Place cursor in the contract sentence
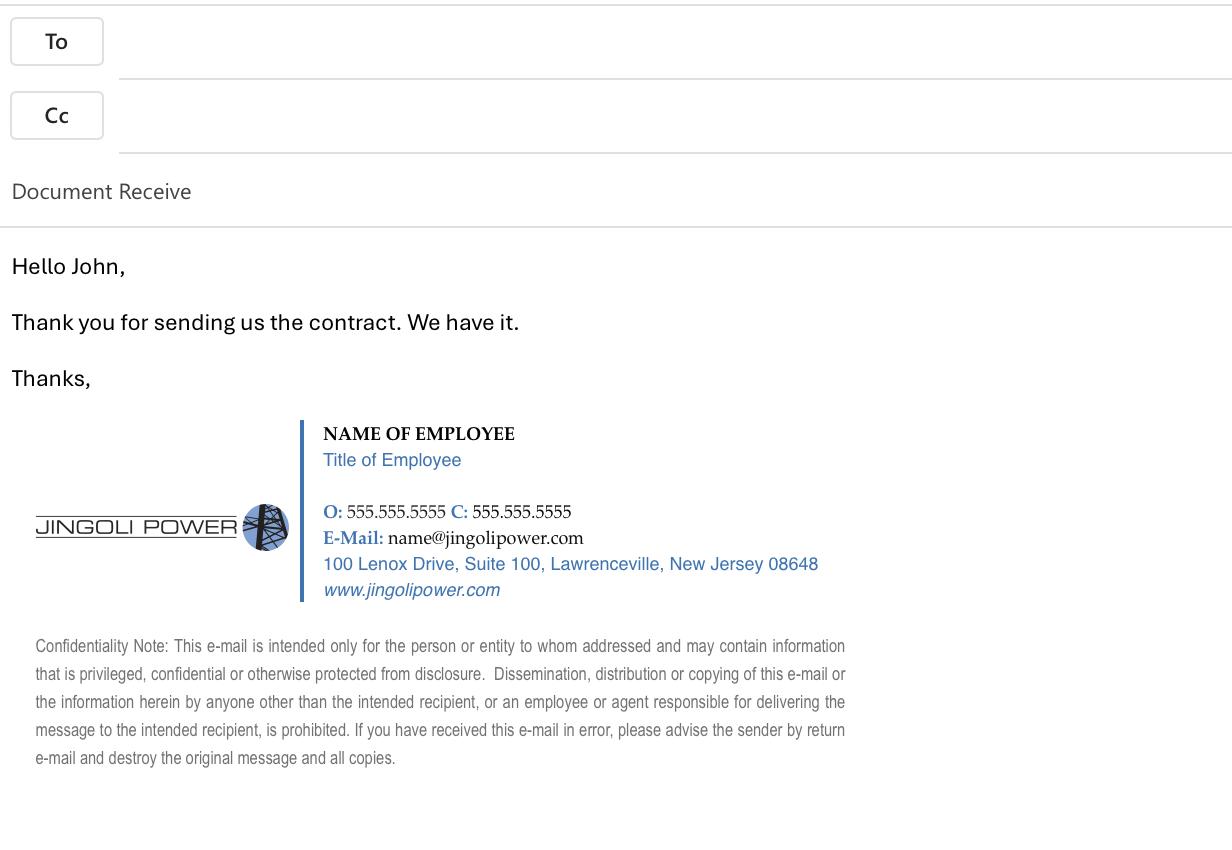 (x=265, y=323)
